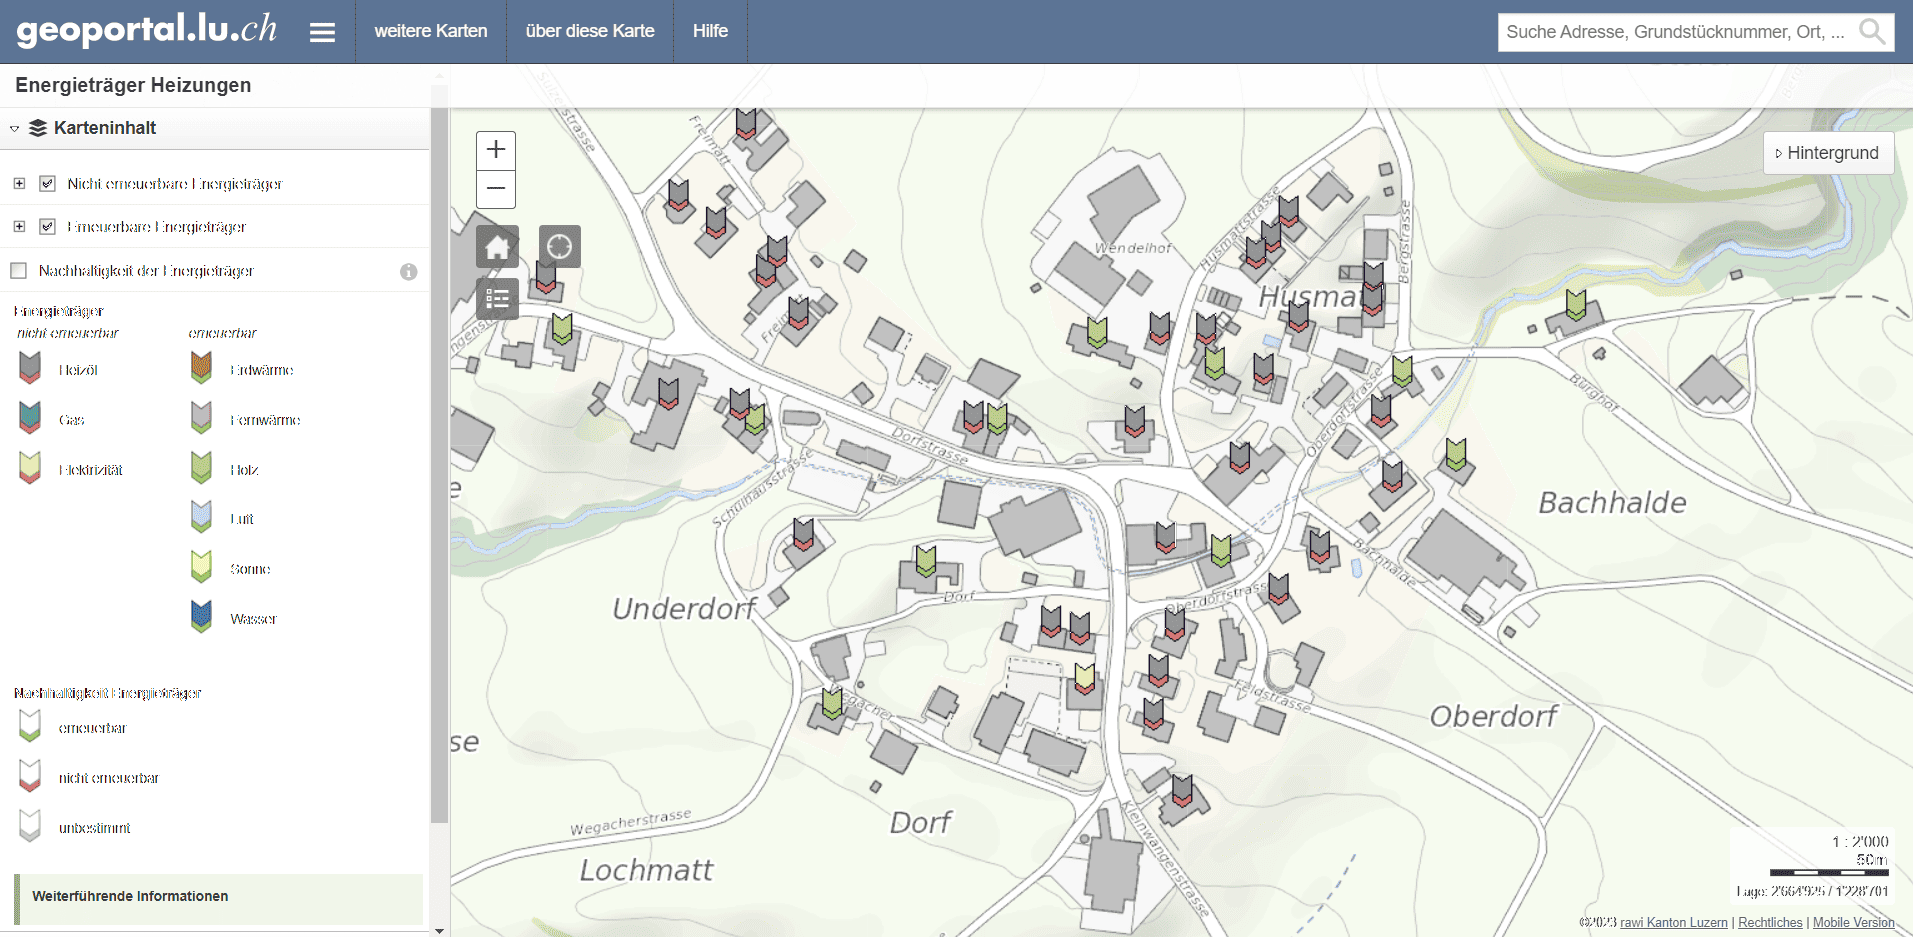Click the Sonne legend marker icon
The image size is (1913, 937).
[201, 567]
